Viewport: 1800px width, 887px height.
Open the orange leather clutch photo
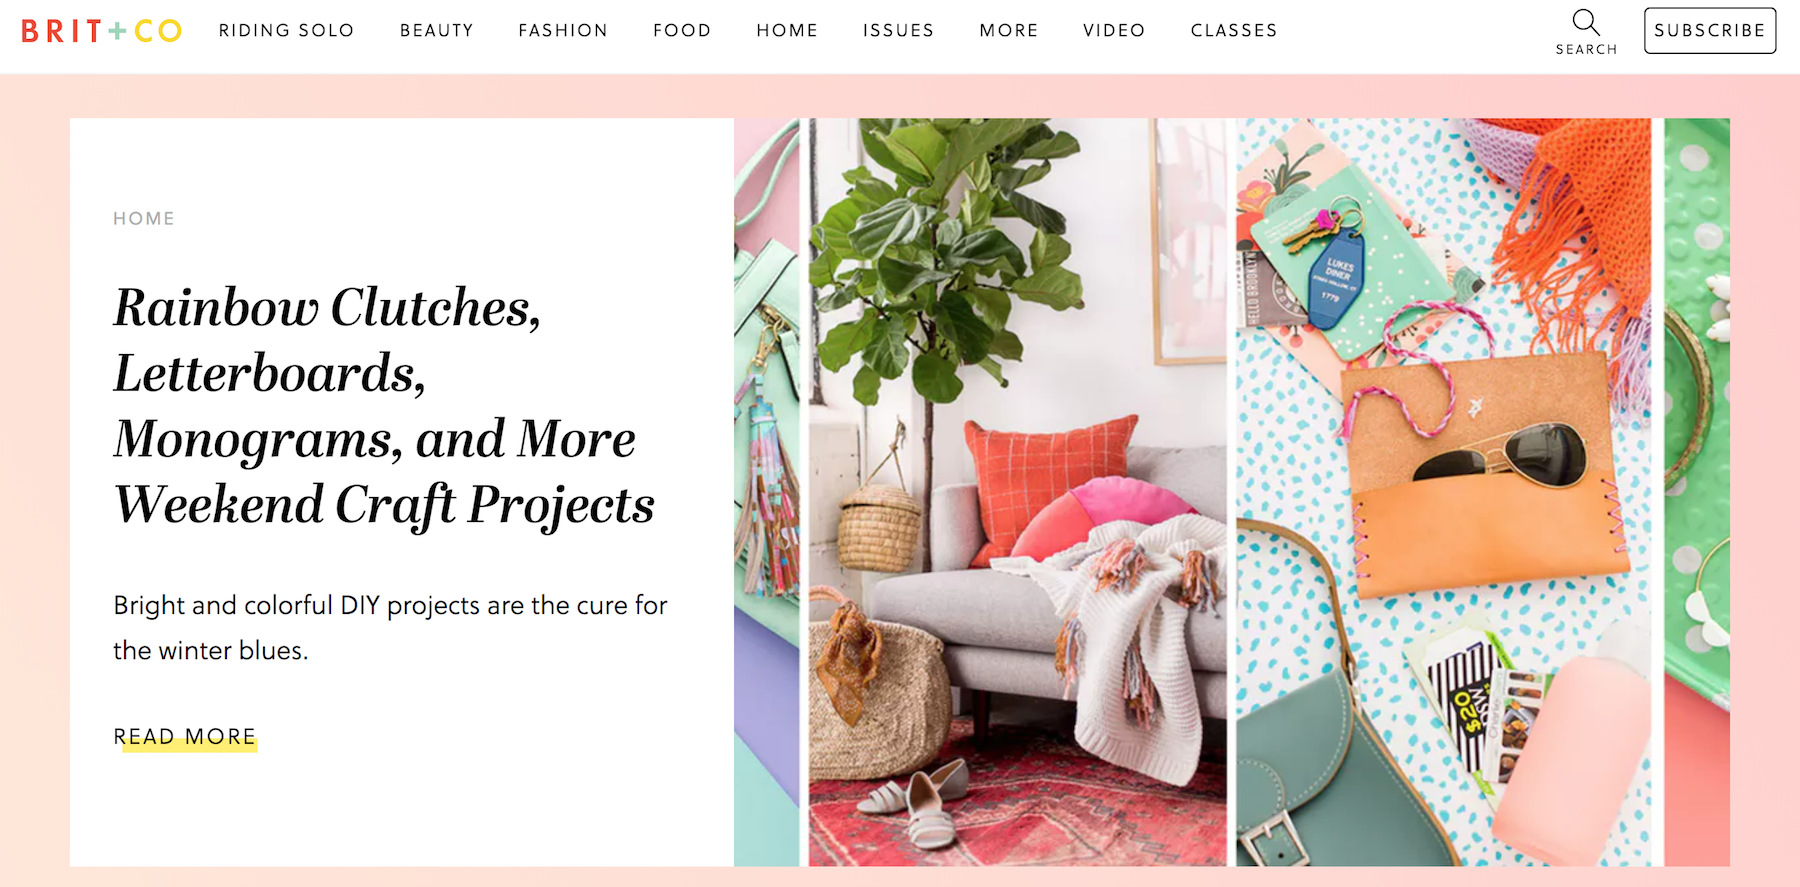(1449, 492)
